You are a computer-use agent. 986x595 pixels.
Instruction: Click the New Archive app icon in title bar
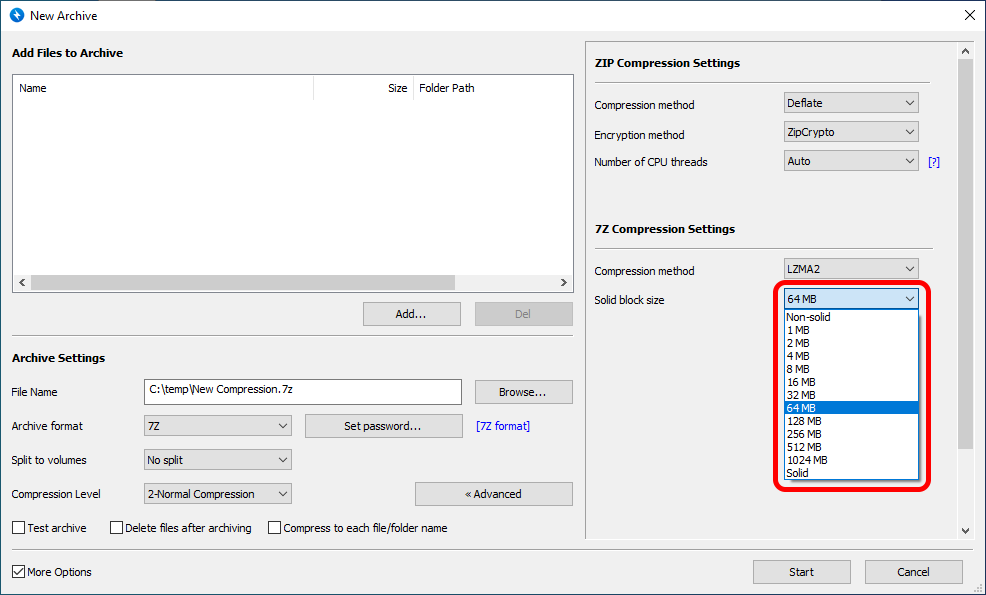point(16,16)
